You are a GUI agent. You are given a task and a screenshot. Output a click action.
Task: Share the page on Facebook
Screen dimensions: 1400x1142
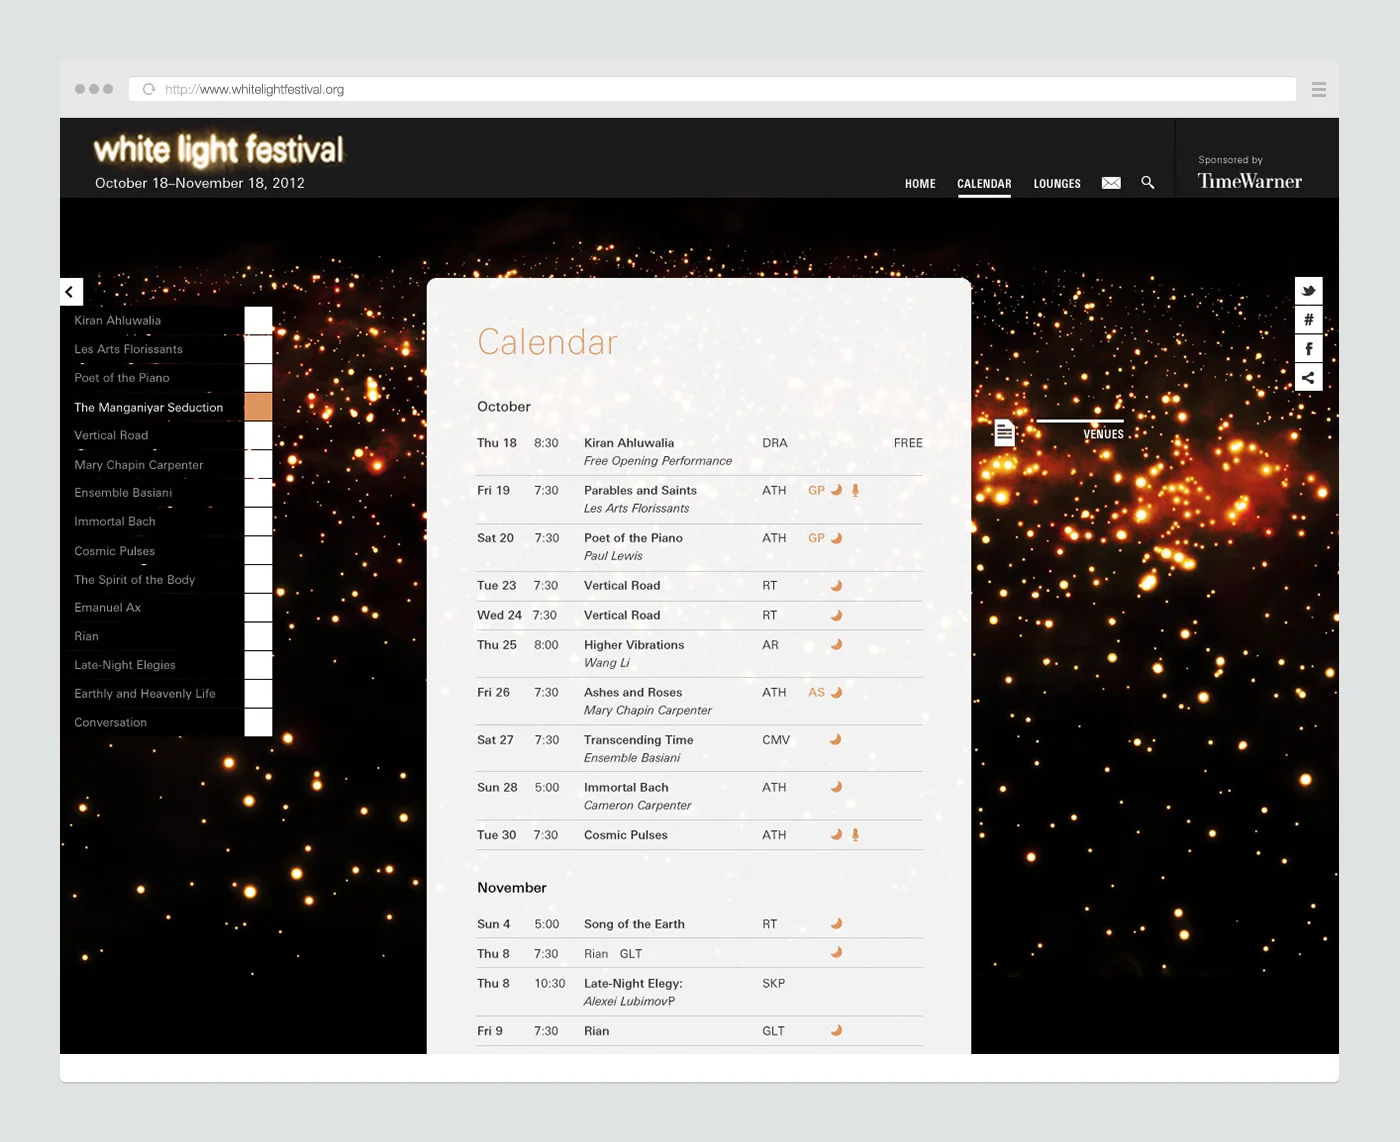coord(1308,348)
